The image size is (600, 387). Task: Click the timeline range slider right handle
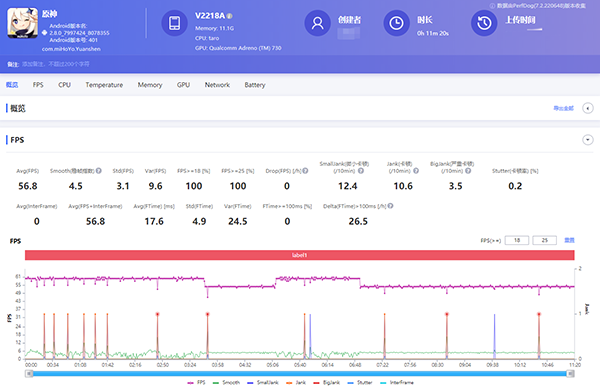point(571,374)
